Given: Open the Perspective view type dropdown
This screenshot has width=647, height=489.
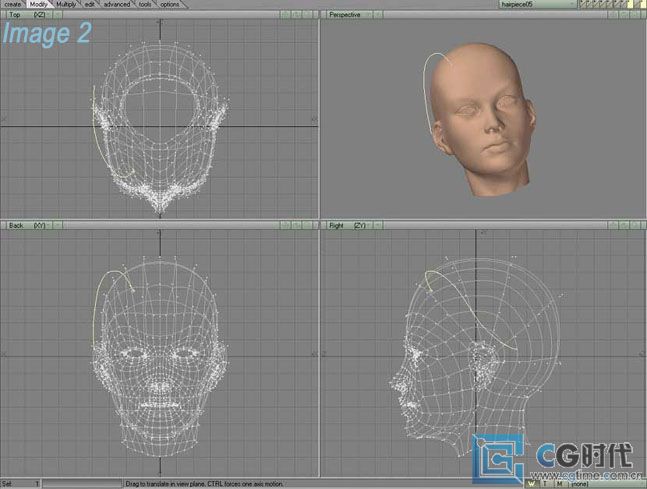Looking at the screenshot, I should (x=349, y=14).
